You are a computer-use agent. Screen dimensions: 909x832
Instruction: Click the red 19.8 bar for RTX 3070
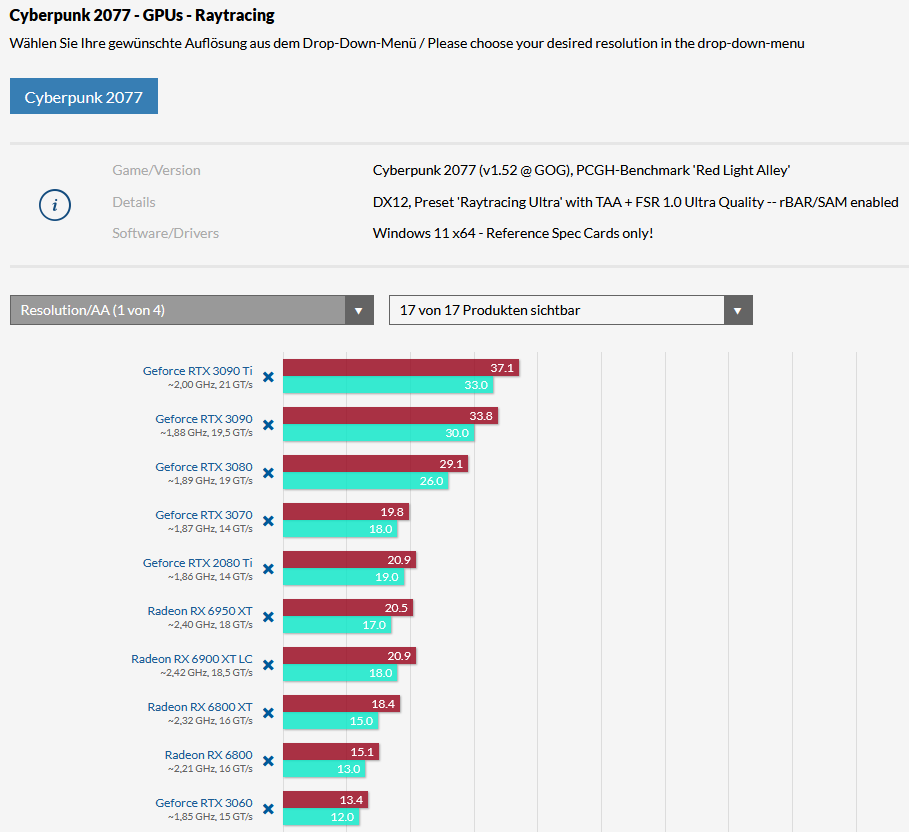346,512
